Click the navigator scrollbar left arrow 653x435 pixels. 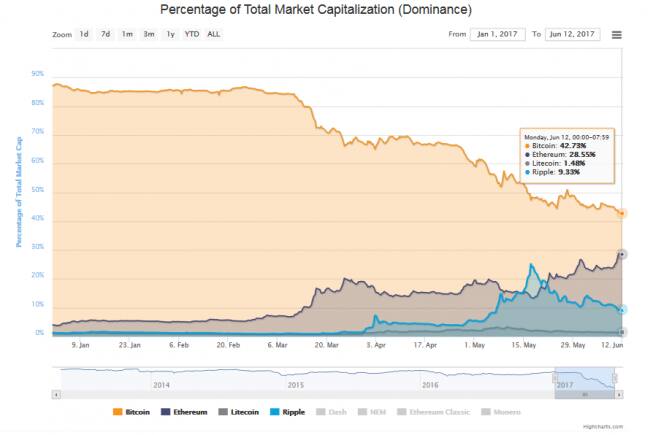[56, 394]
